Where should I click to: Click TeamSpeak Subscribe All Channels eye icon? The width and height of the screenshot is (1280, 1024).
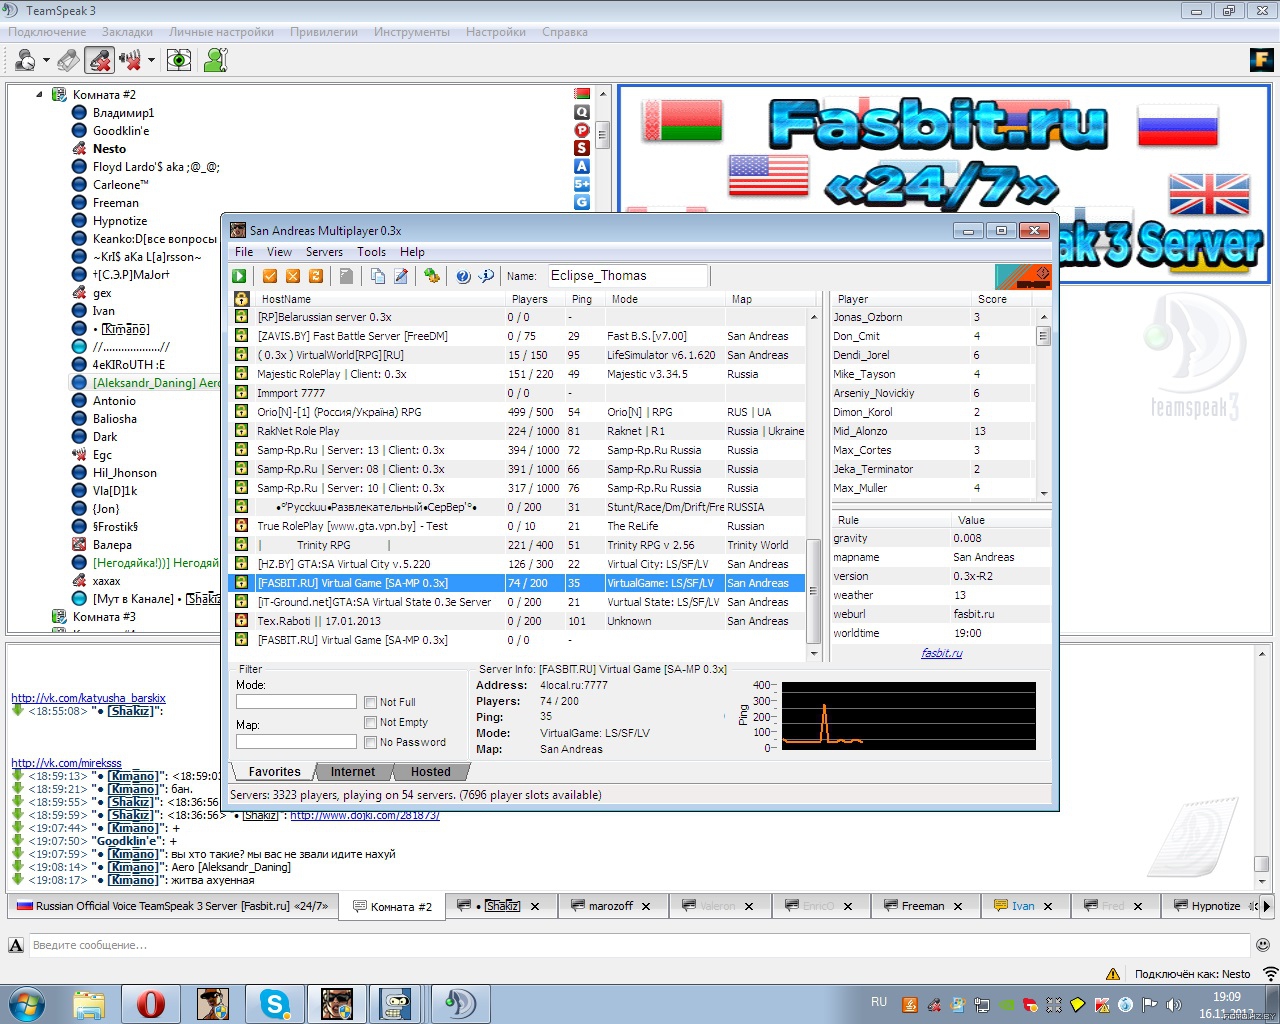coord(179,60)
